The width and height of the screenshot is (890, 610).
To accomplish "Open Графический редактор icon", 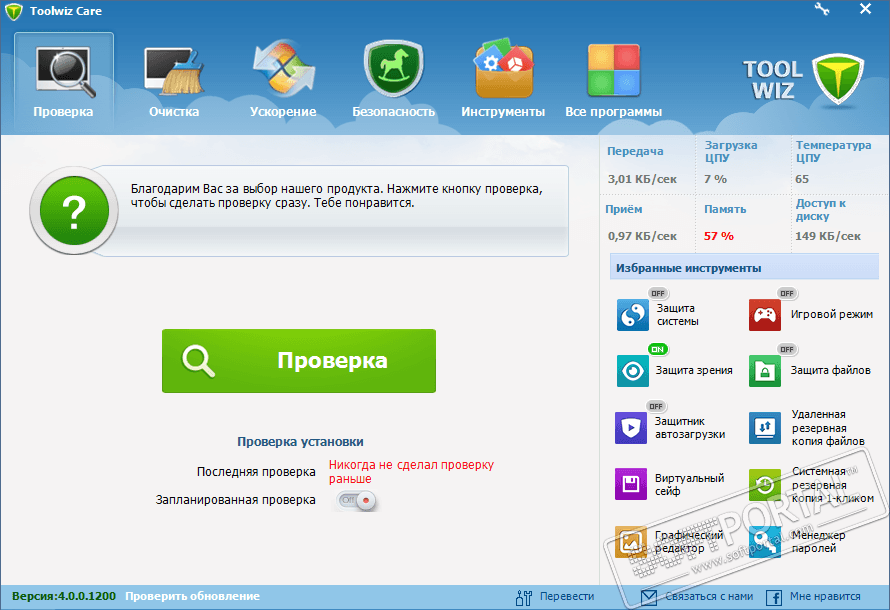I will [631, 541].
